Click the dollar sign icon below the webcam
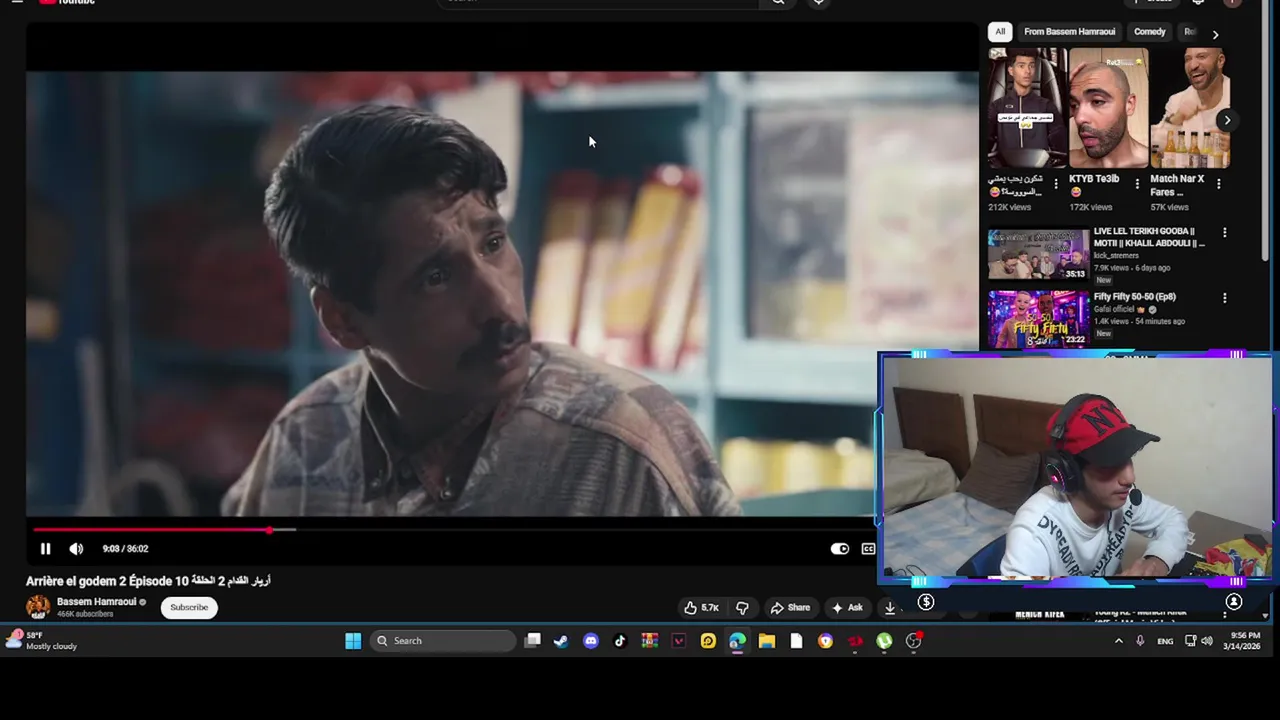 pyautogui.click(x=926, y=602)
